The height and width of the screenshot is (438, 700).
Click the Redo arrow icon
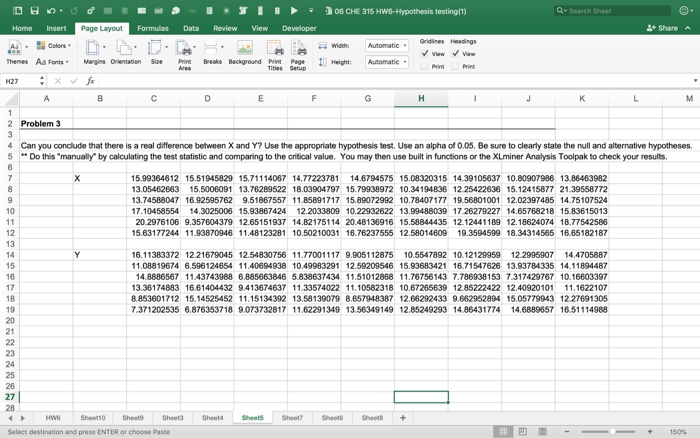click(x=74, y=11)
